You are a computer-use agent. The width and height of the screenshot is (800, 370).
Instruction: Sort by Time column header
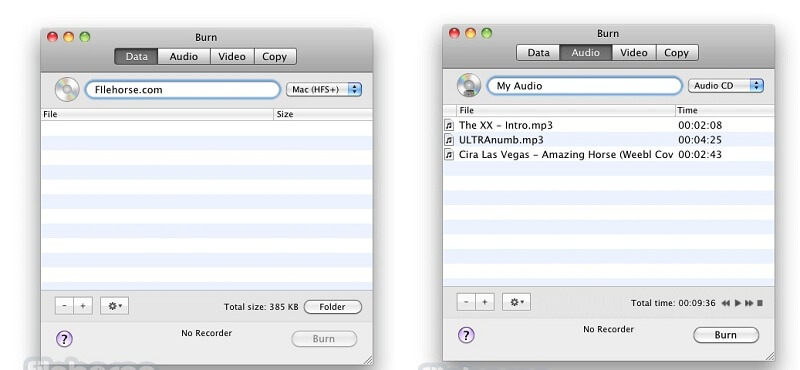pos(725,110)
